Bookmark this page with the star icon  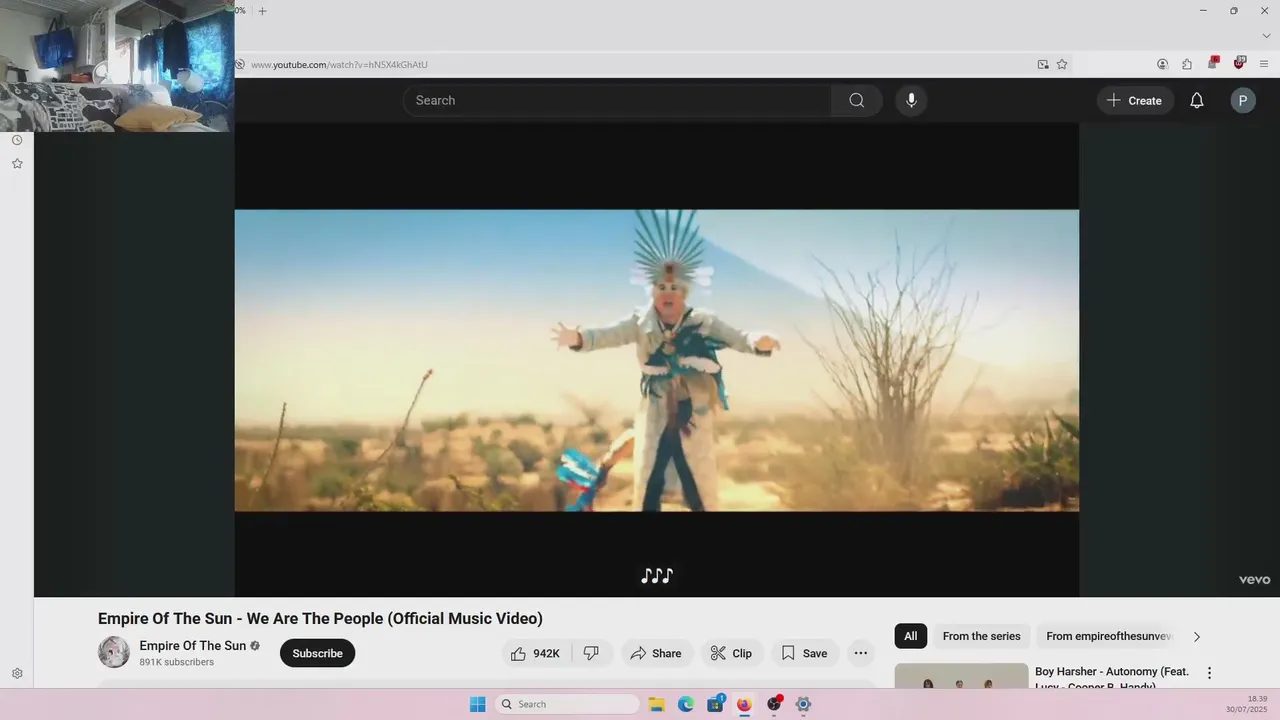1062,64
